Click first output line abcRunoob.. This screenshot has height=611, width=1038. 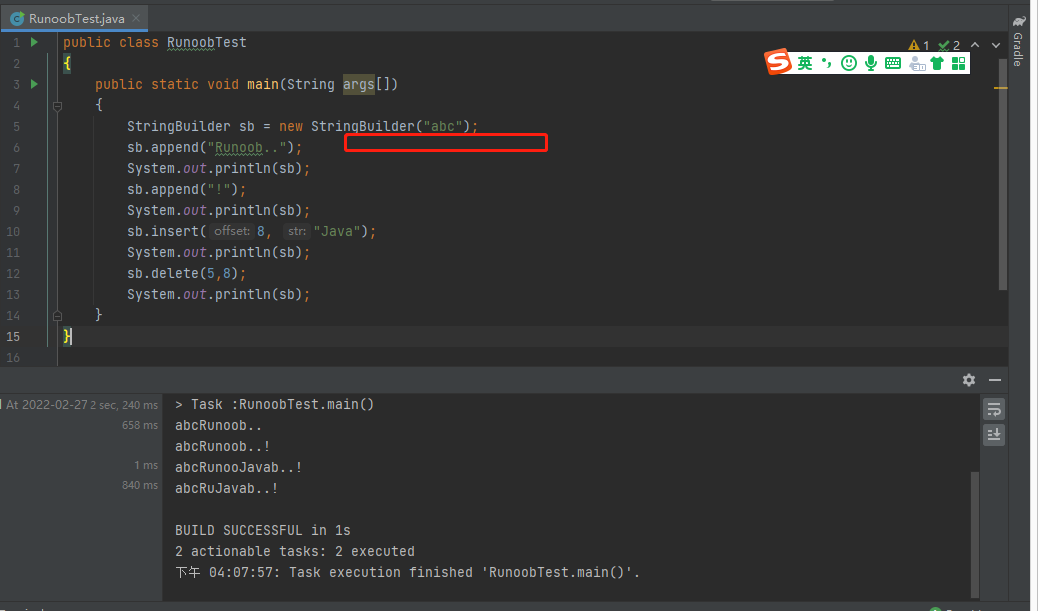click(x=218, y=426)
